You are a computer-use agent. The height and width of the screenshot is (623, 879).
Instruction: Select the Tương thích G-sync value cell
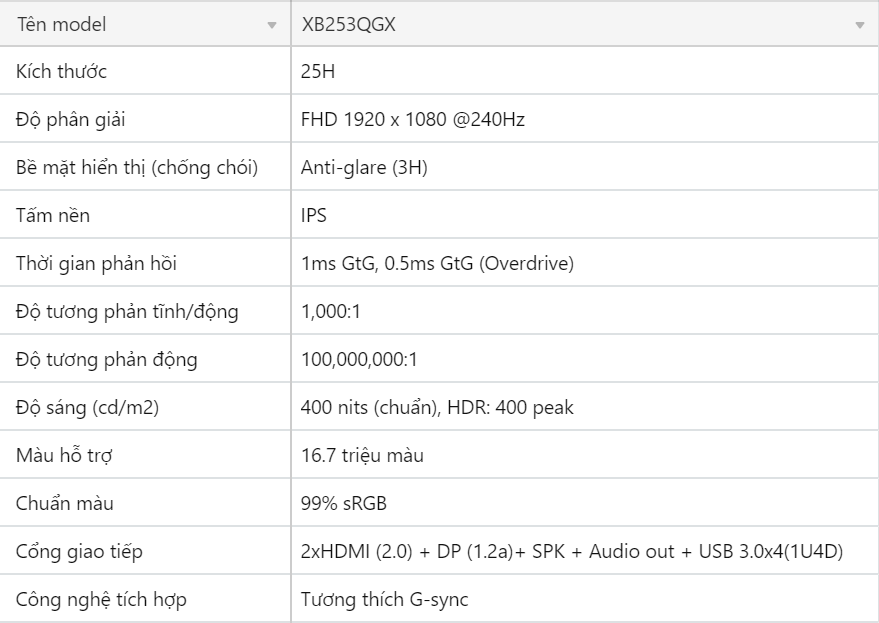click(x=585, y=599)
